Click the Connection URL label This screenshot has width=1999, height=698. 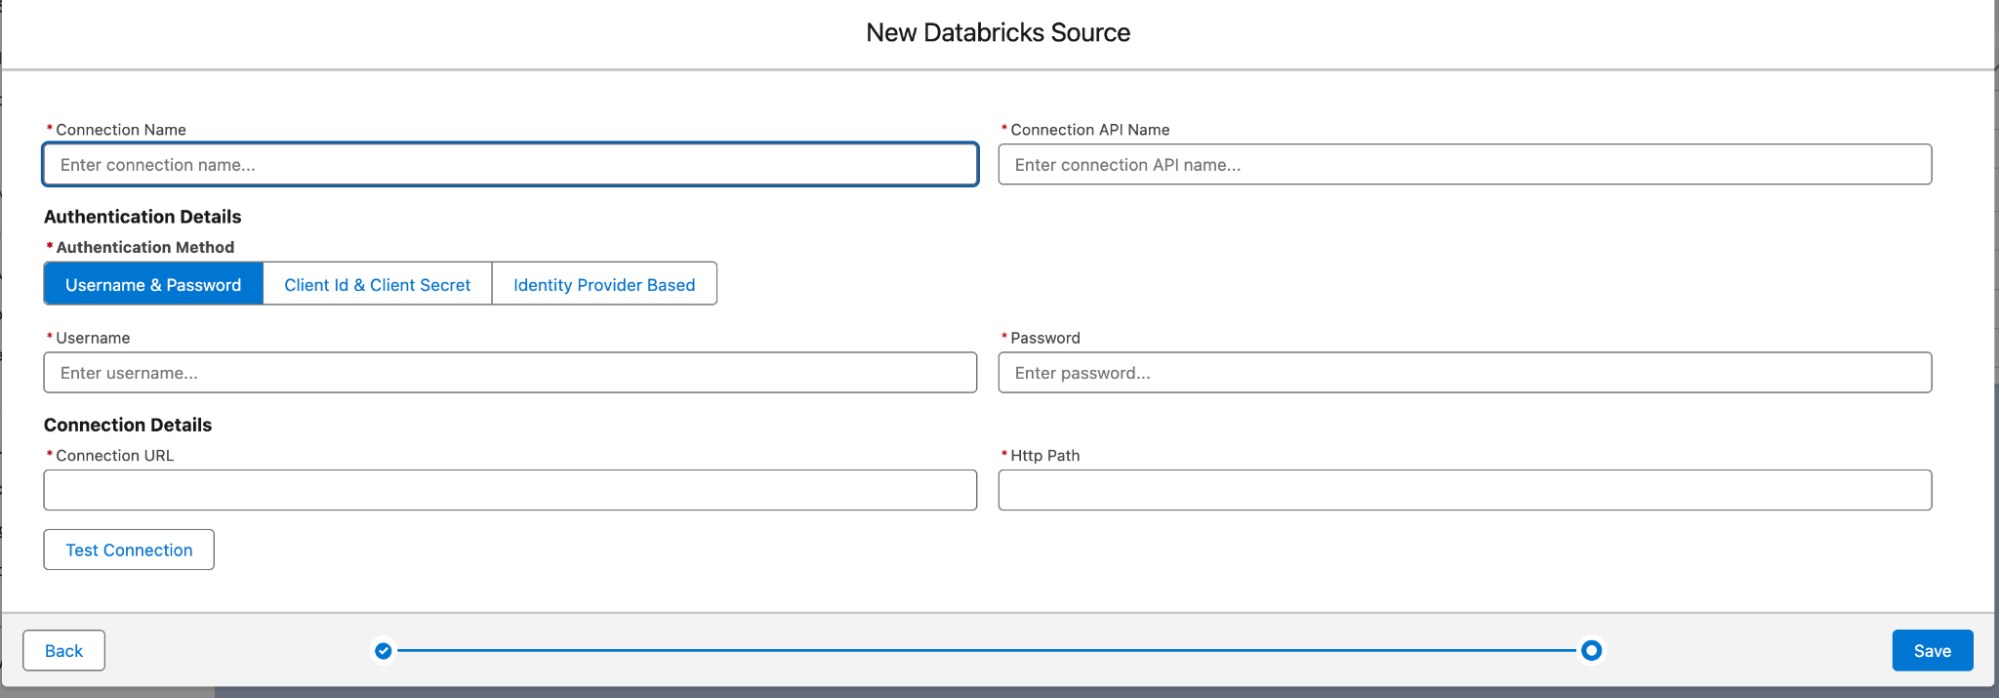point(115,456)
